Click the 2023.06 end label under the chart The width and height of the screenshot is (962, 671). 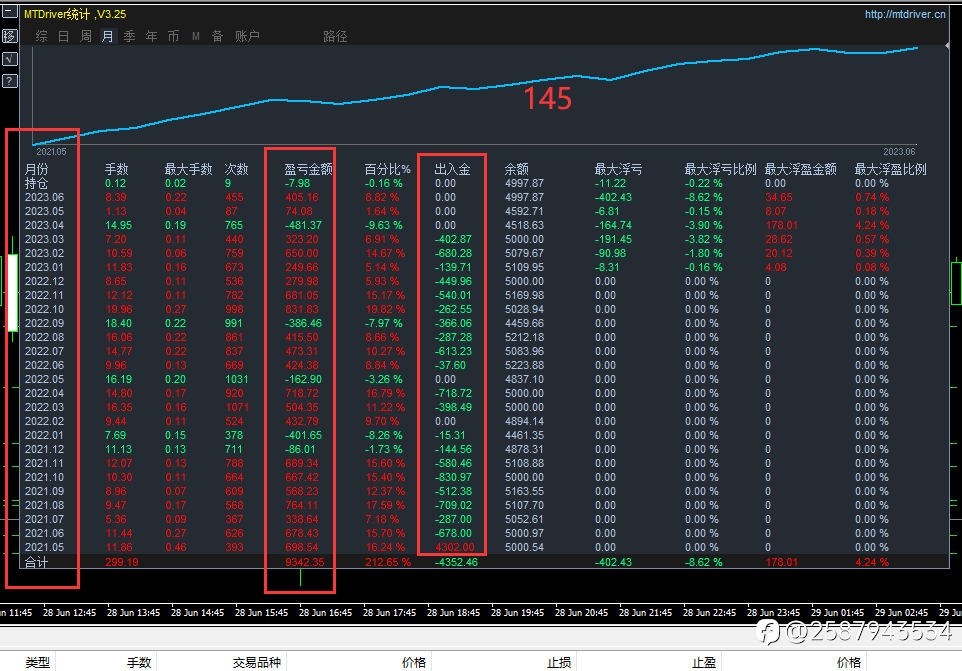click(x=899, y=151)
